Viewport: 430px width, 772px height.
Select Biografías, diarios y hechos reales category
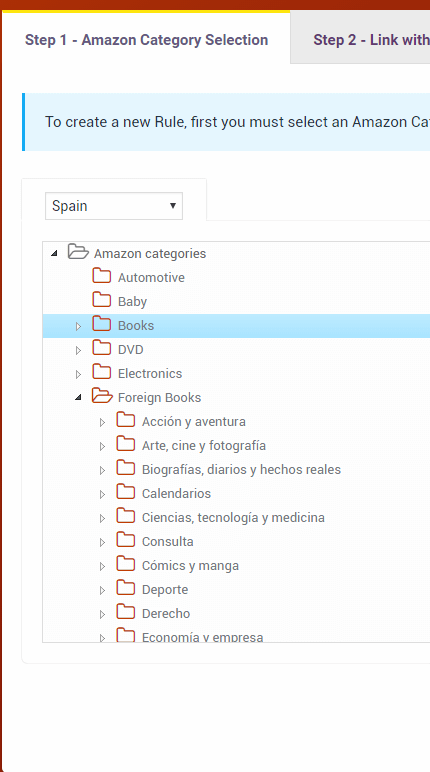click(x=241, y=470)
